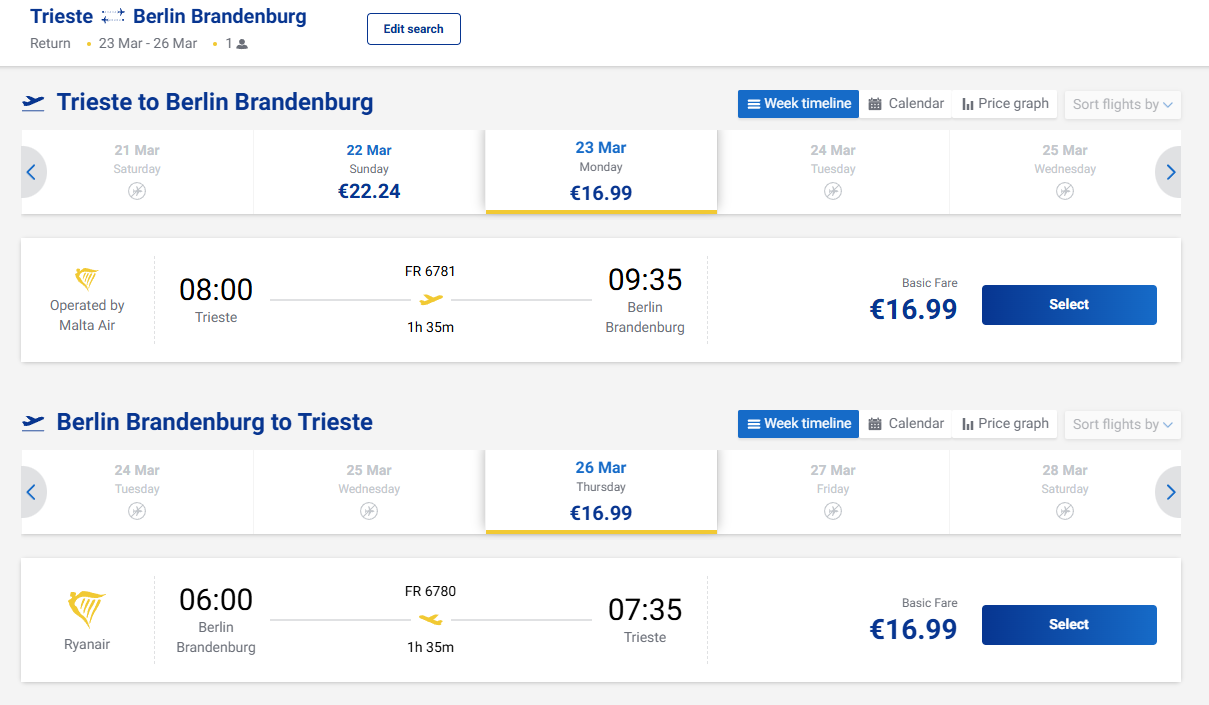Switch outbound view to Price graph
The height and width of the screenshot is (705, 1209).
[1005, 104]
